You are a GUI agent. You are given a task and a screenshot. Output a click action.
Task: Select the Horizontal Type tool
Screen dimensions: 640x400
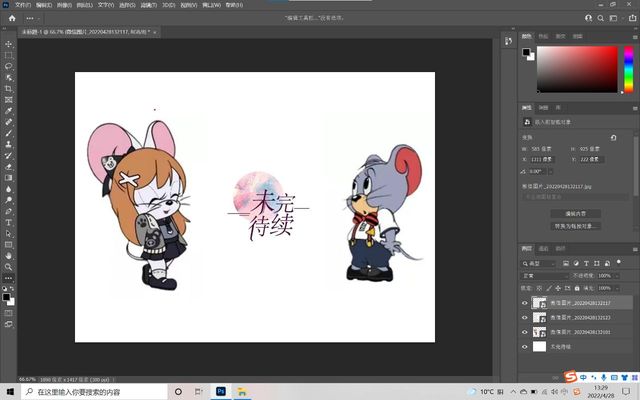click(9, 221)
